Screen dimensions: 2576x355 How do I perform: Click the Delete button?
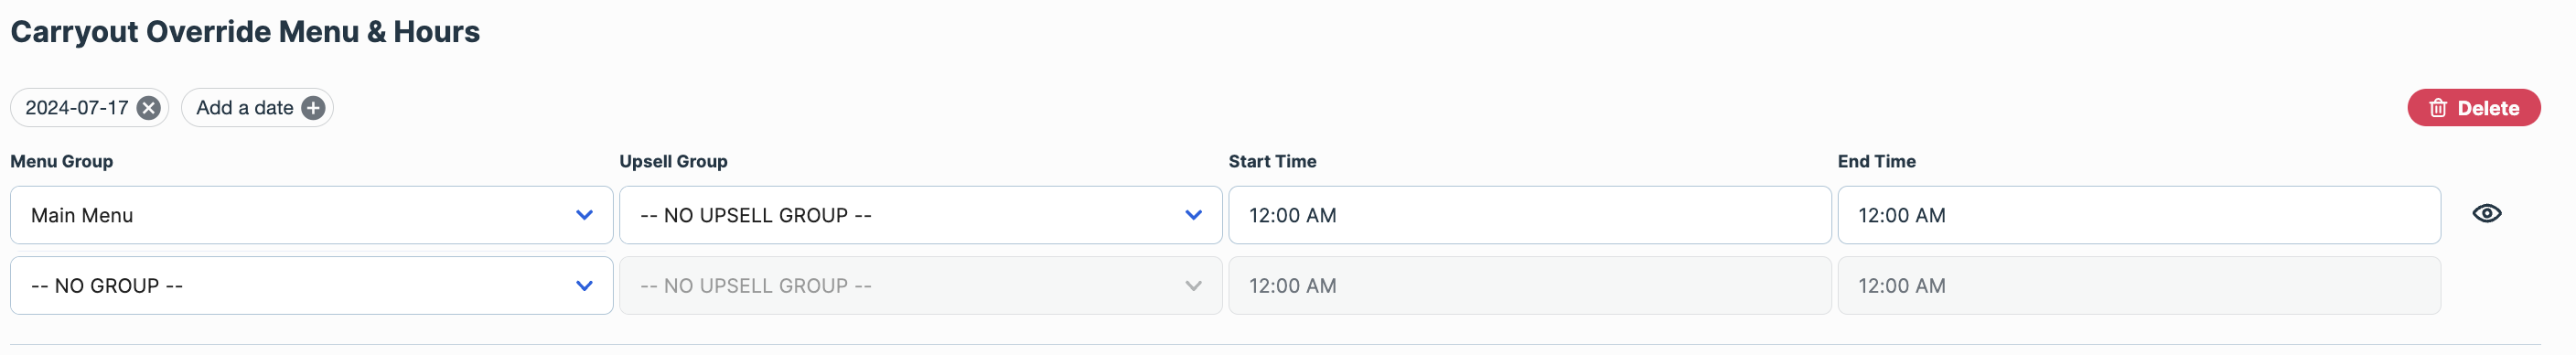[x=2473, y=108]
